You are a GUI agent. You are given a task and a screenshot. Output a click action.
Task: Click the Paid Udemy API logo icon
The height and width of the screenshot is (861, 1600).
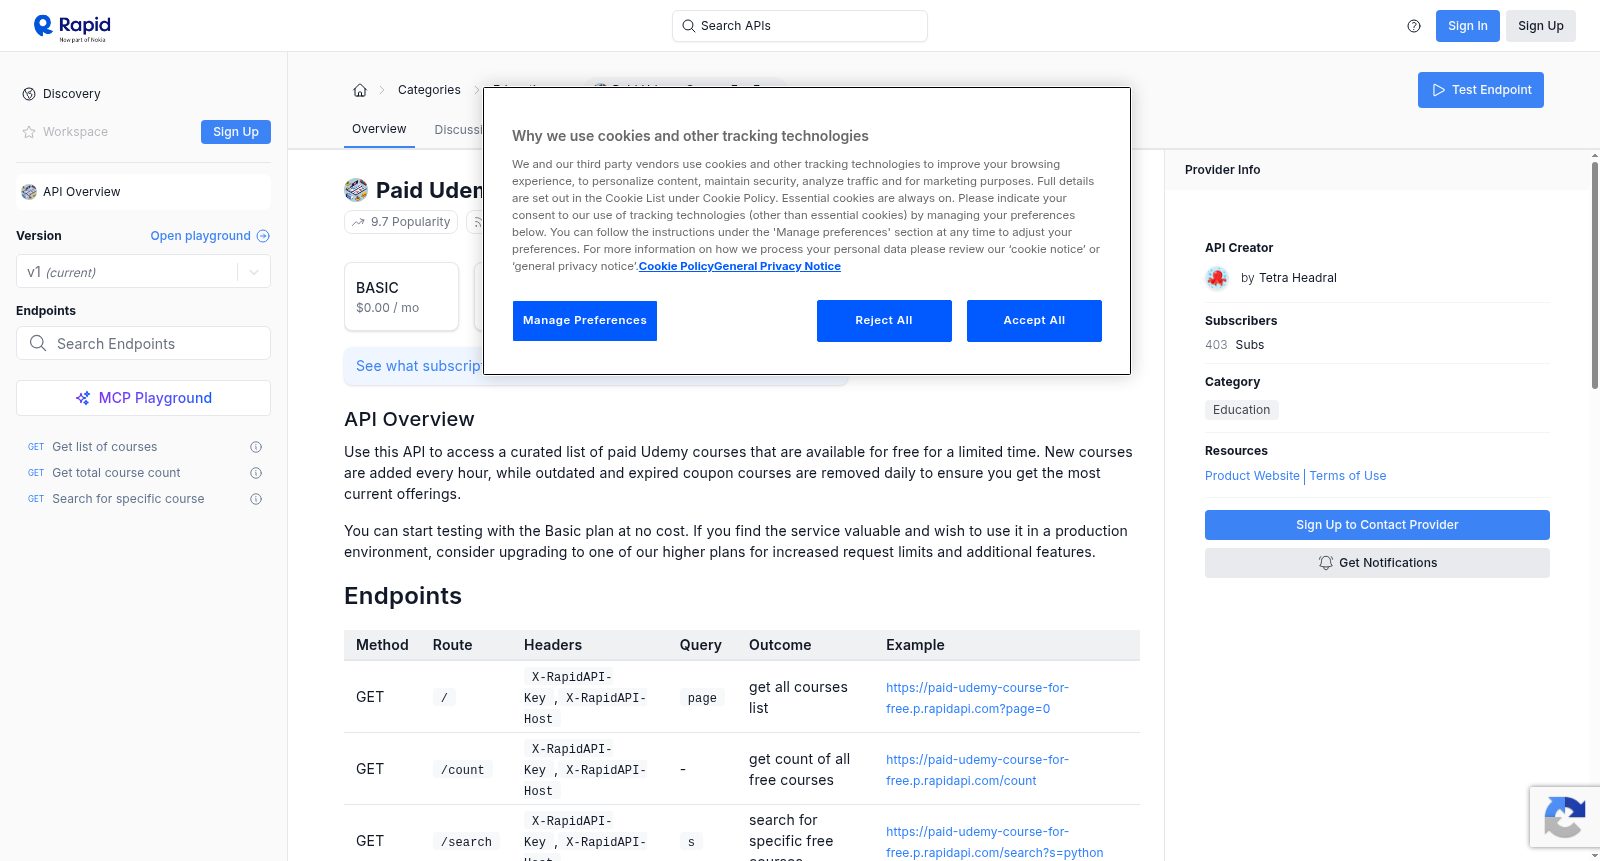point(356,190)
